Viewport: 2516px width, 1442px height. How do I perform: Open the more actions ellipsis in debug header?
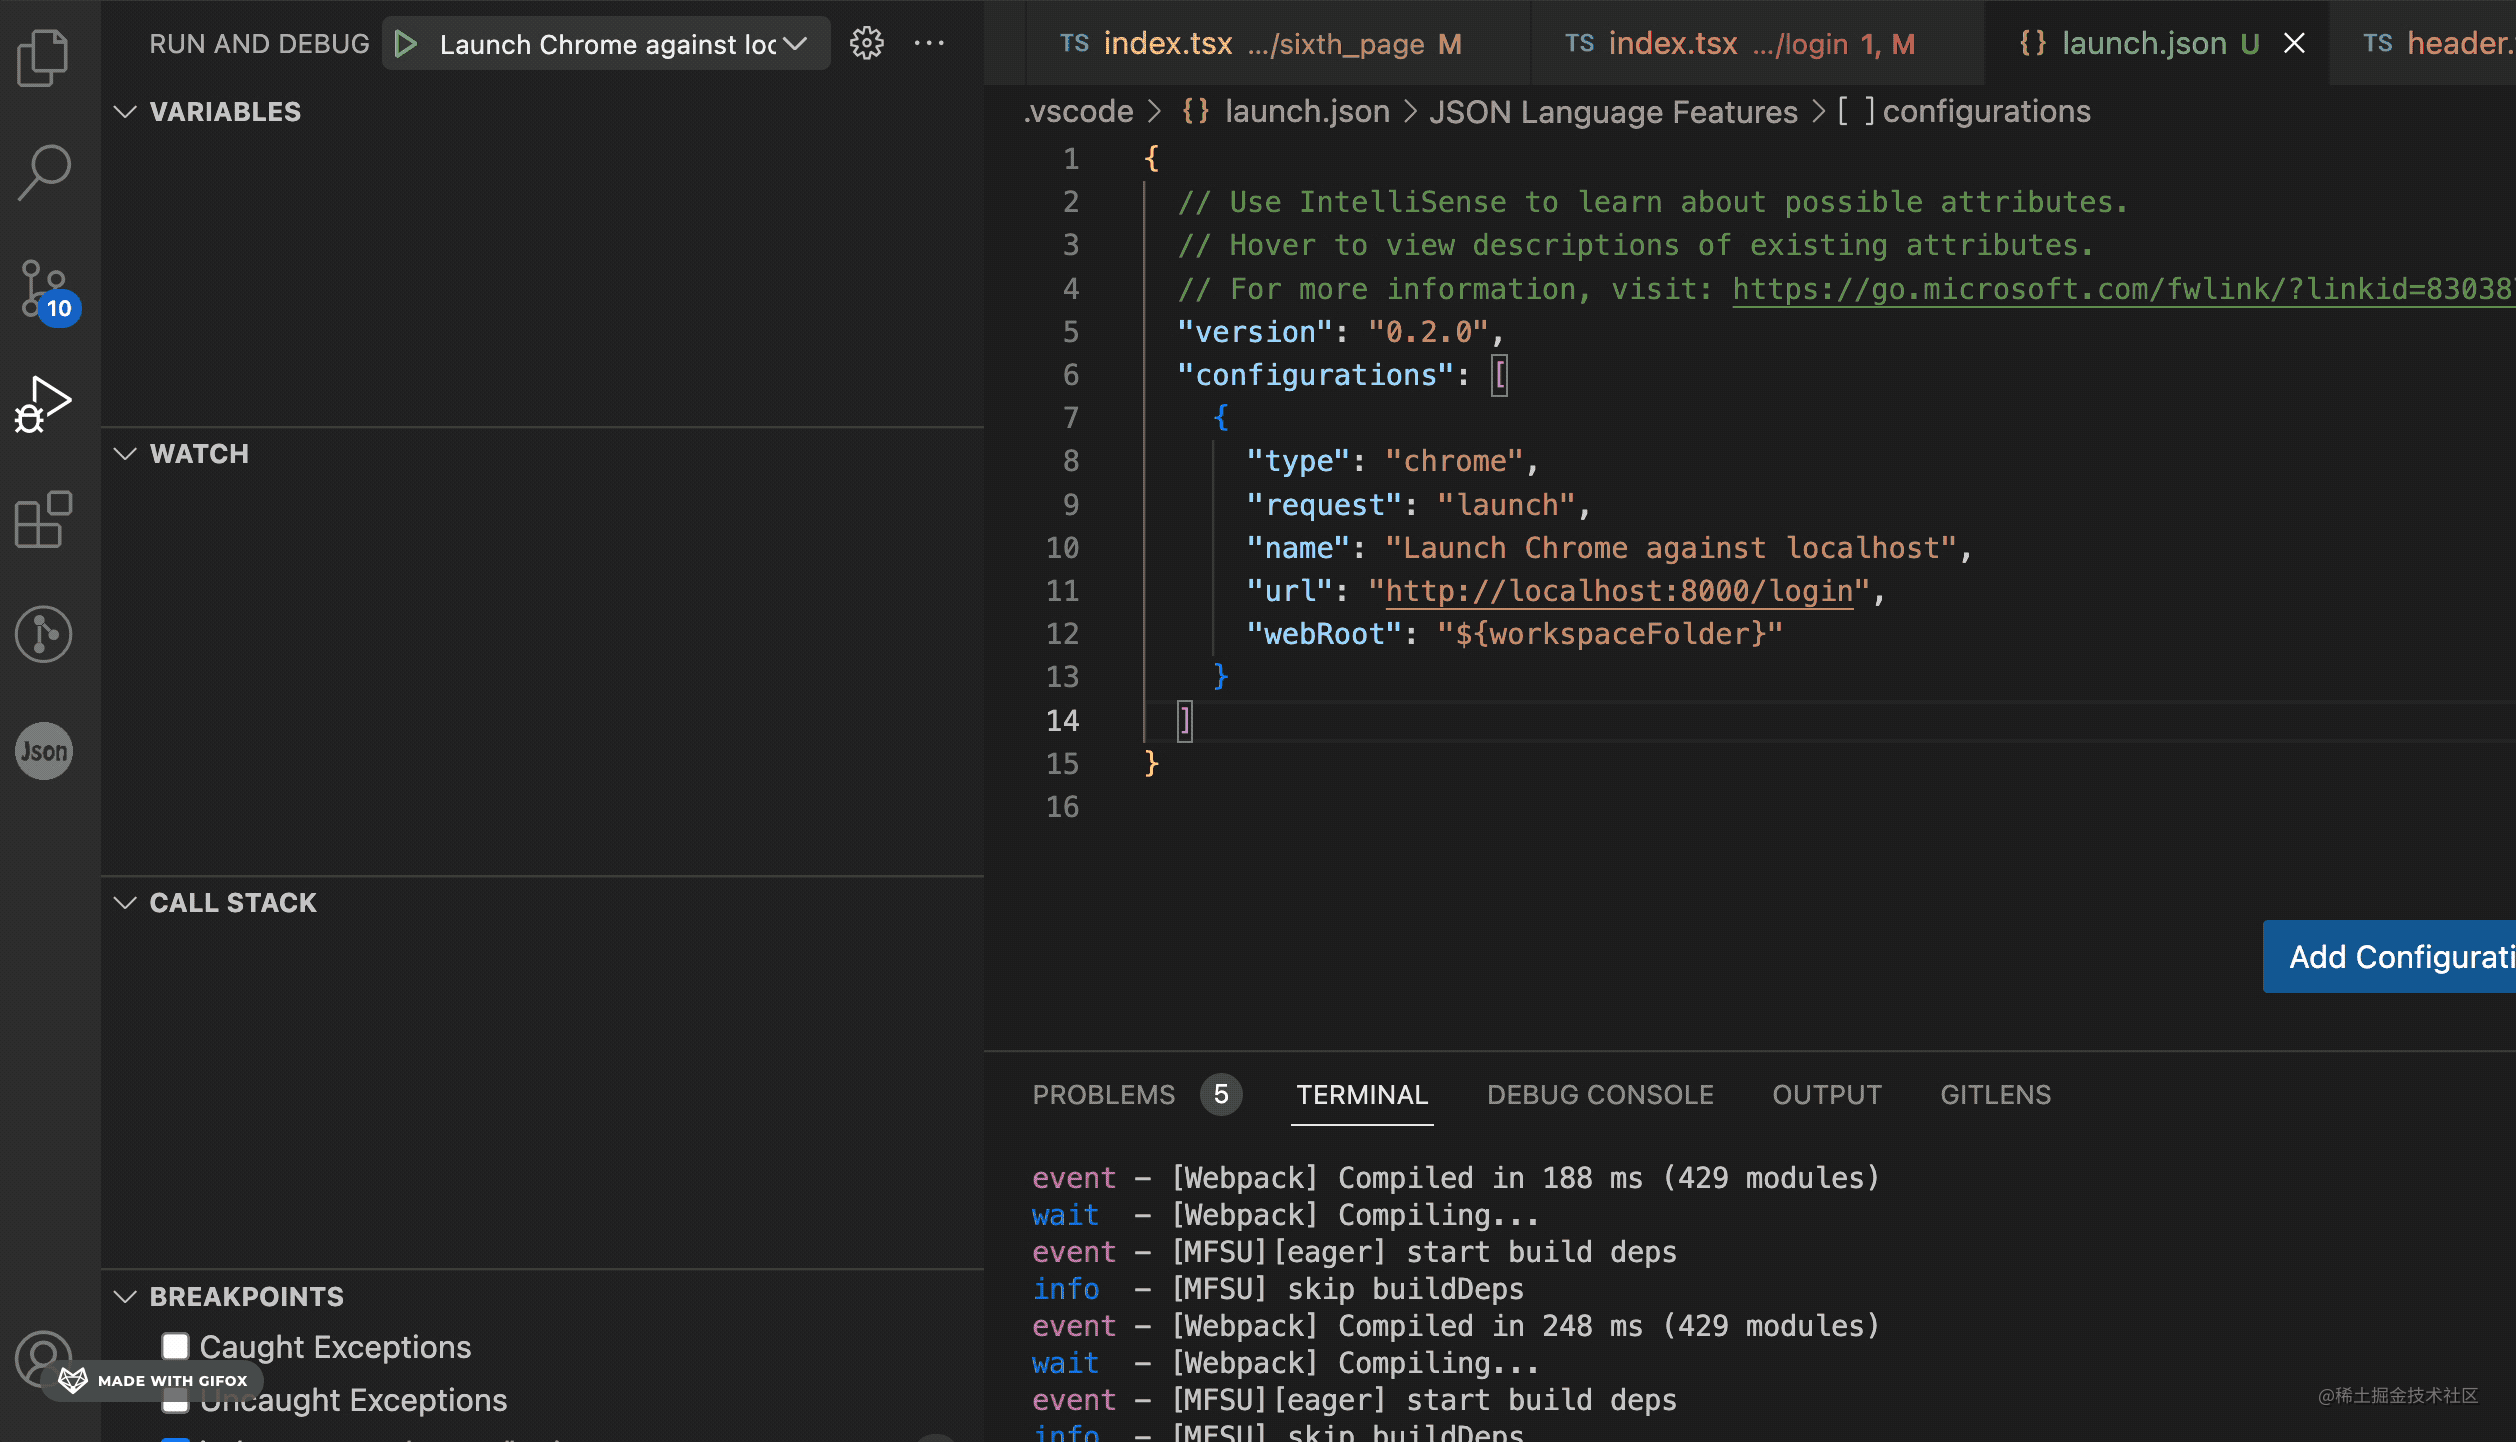[x=929, y=43]
